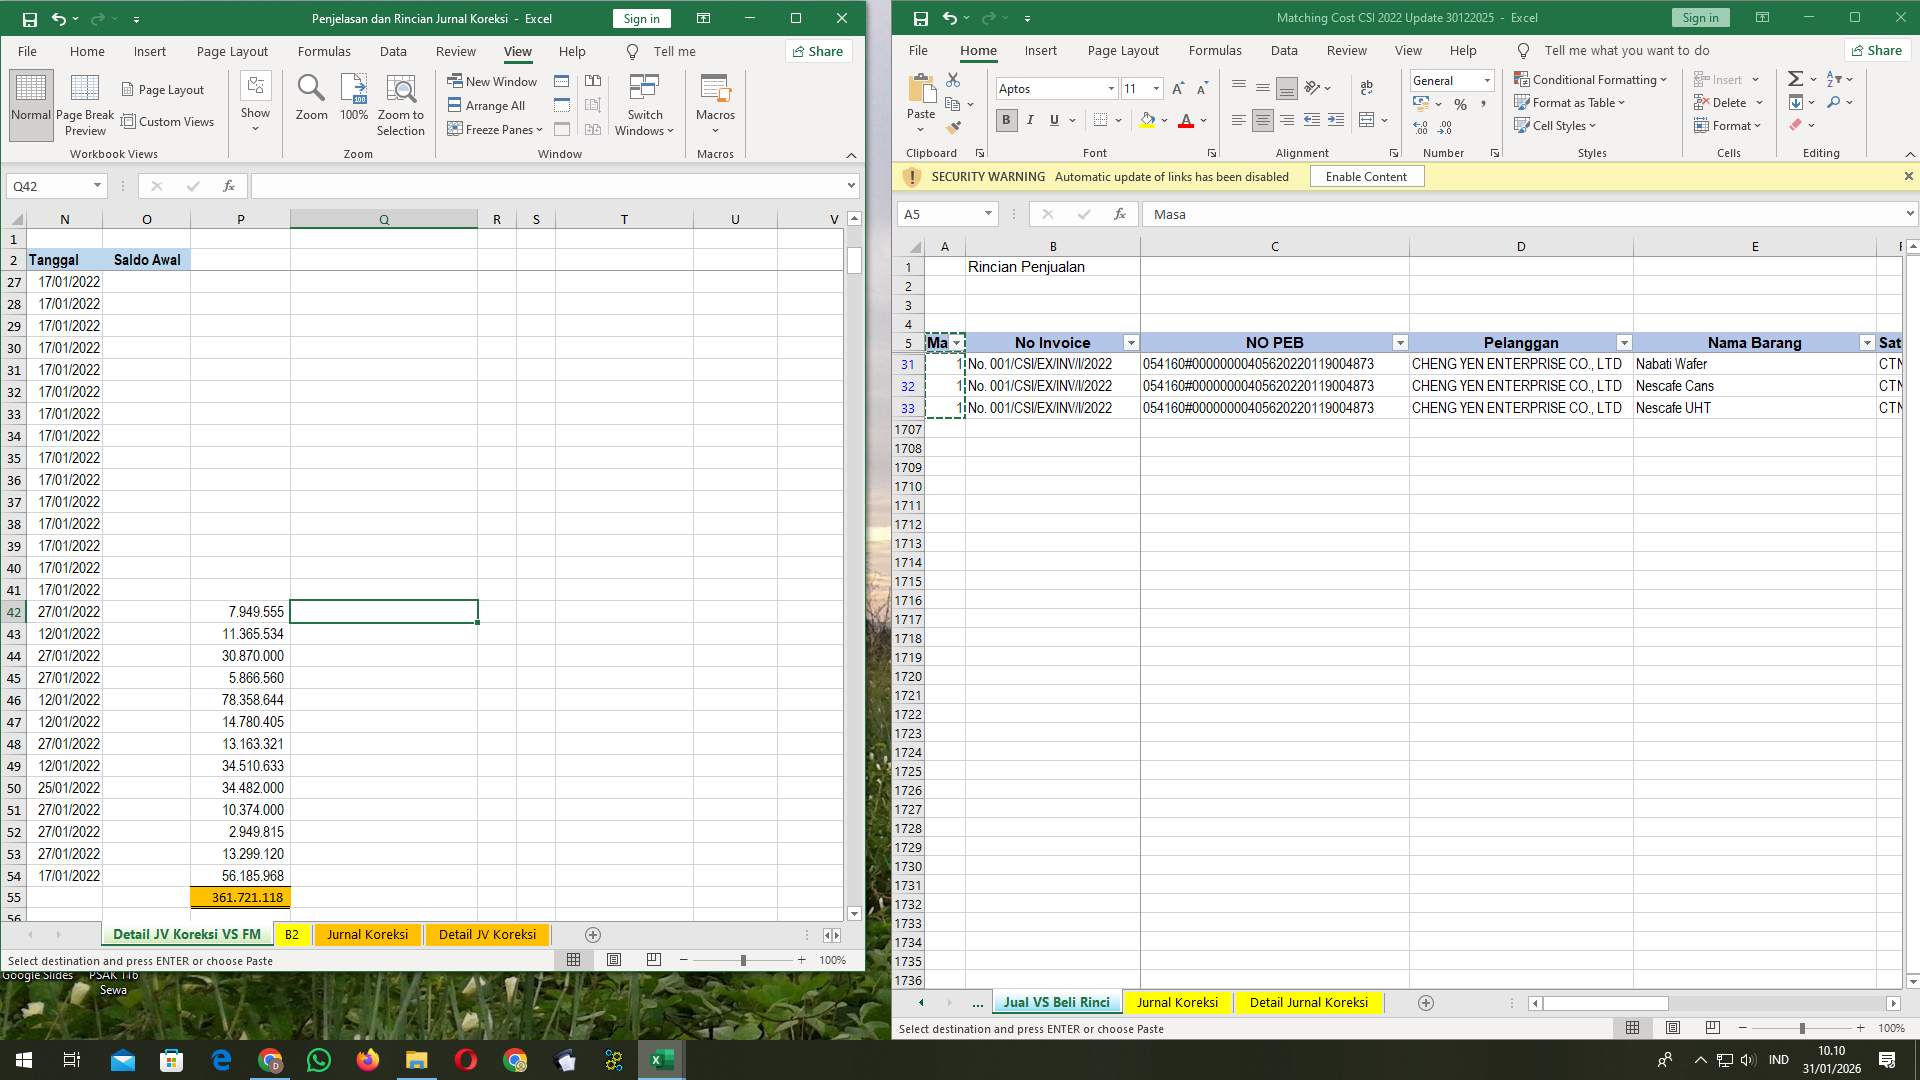Select the New Window command
This screenshot has width=1920, height=1080.
click(x=492, y=81)
